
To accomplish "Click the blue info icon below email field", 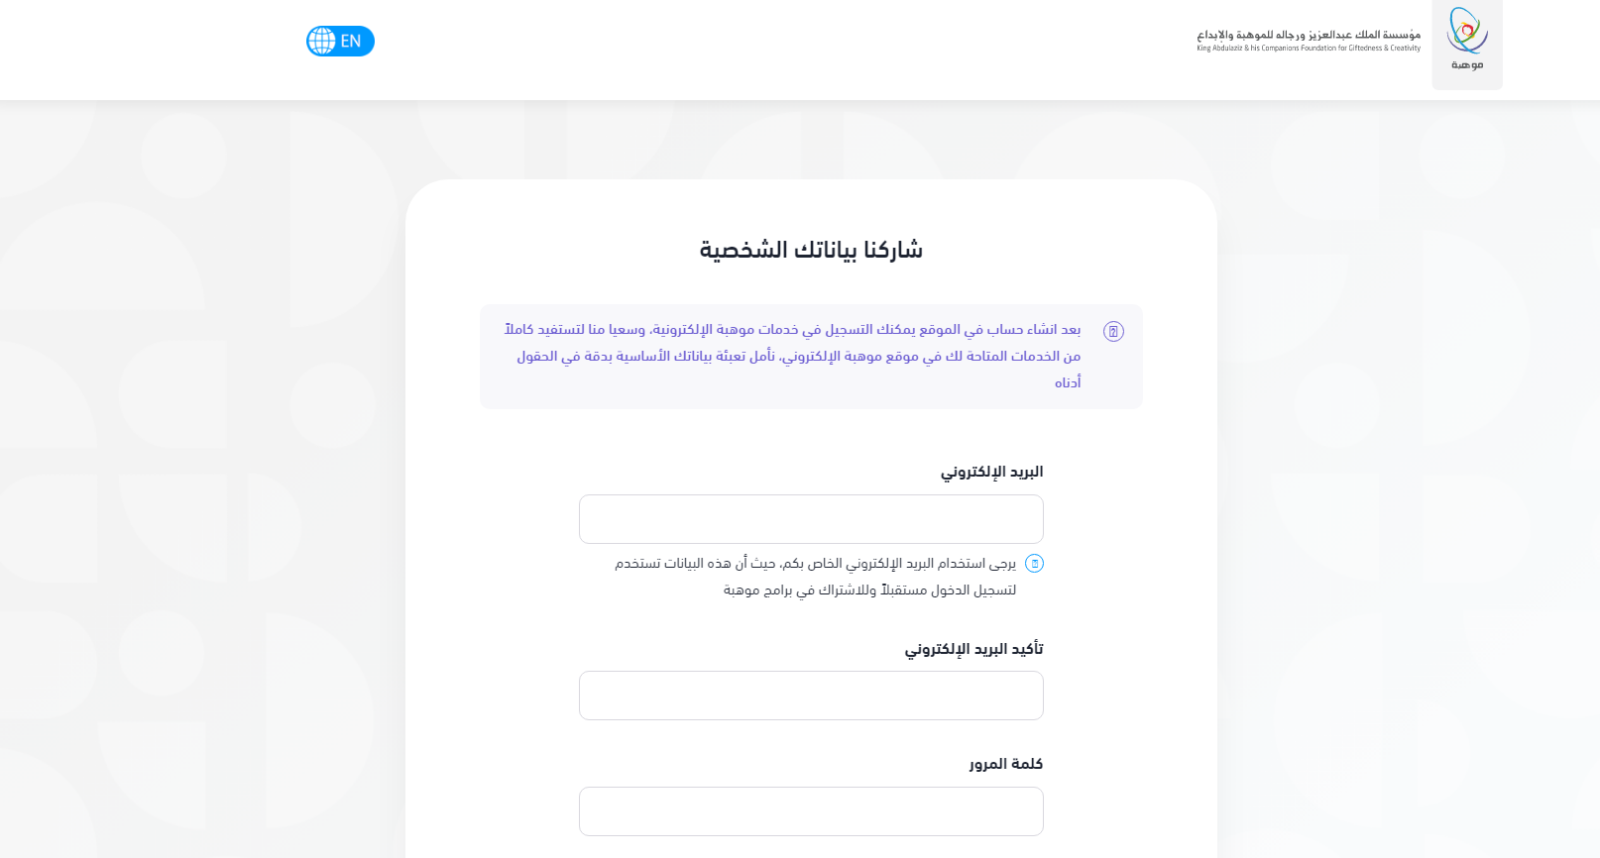I will (x=1035, y=563).
